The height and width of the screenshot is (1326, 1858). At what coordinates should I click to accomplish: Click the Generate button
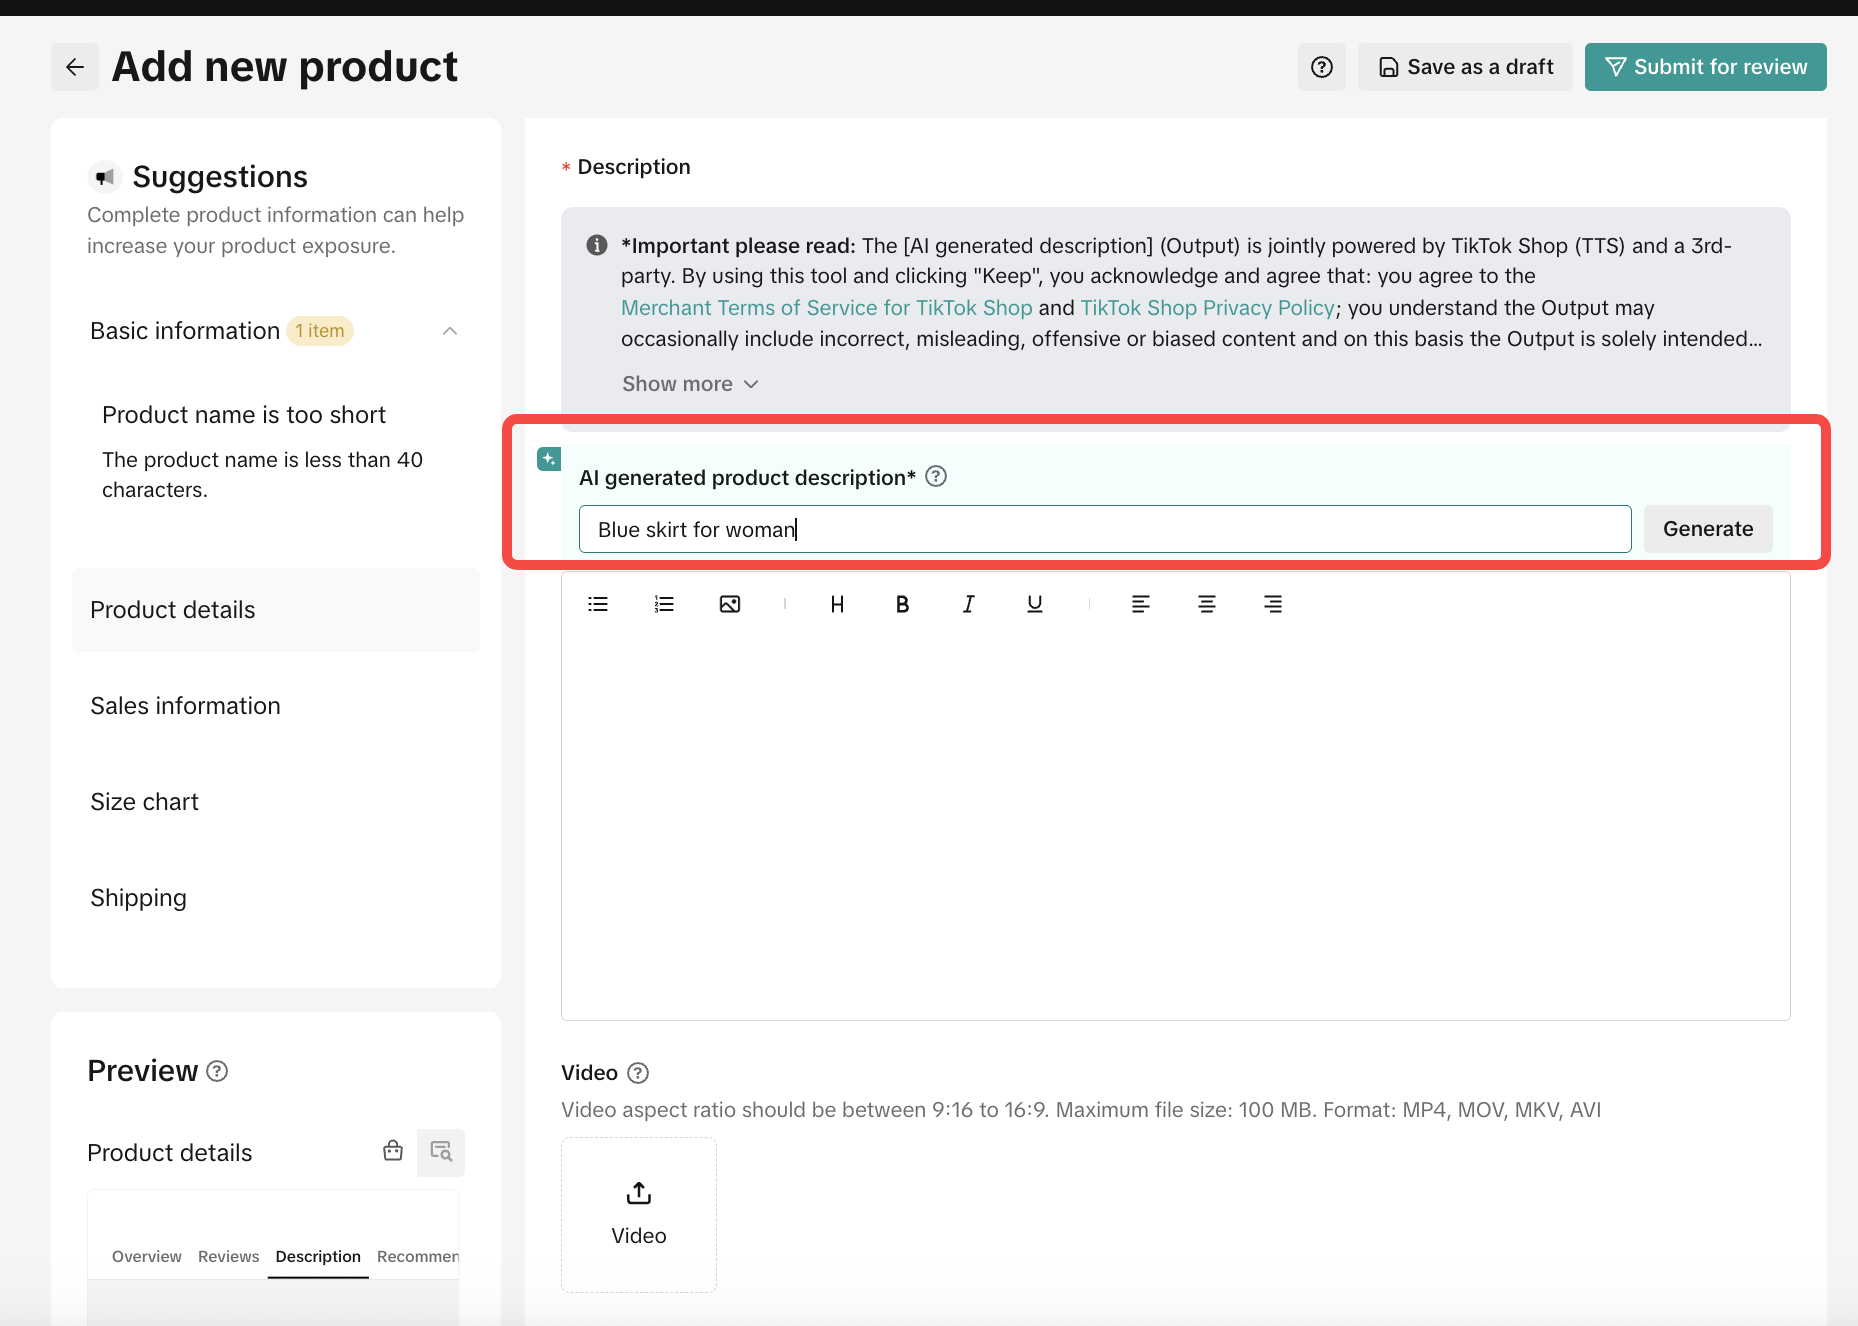(1707, 529)
